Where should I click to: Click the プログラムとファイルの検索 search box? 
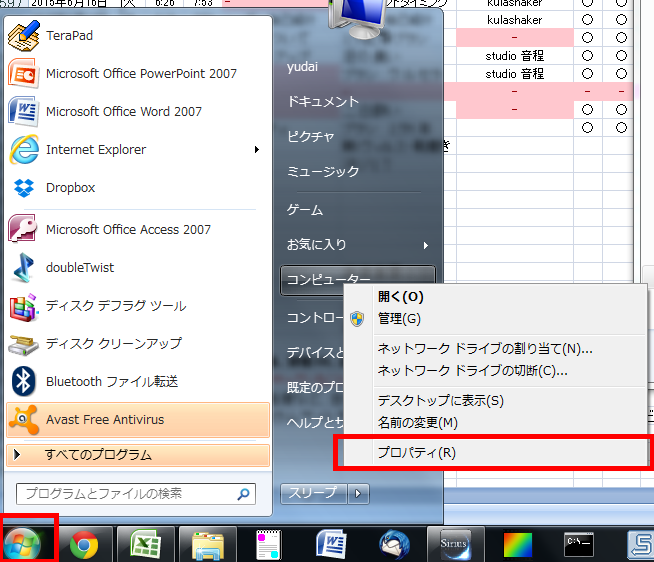(x=136, y=494)
